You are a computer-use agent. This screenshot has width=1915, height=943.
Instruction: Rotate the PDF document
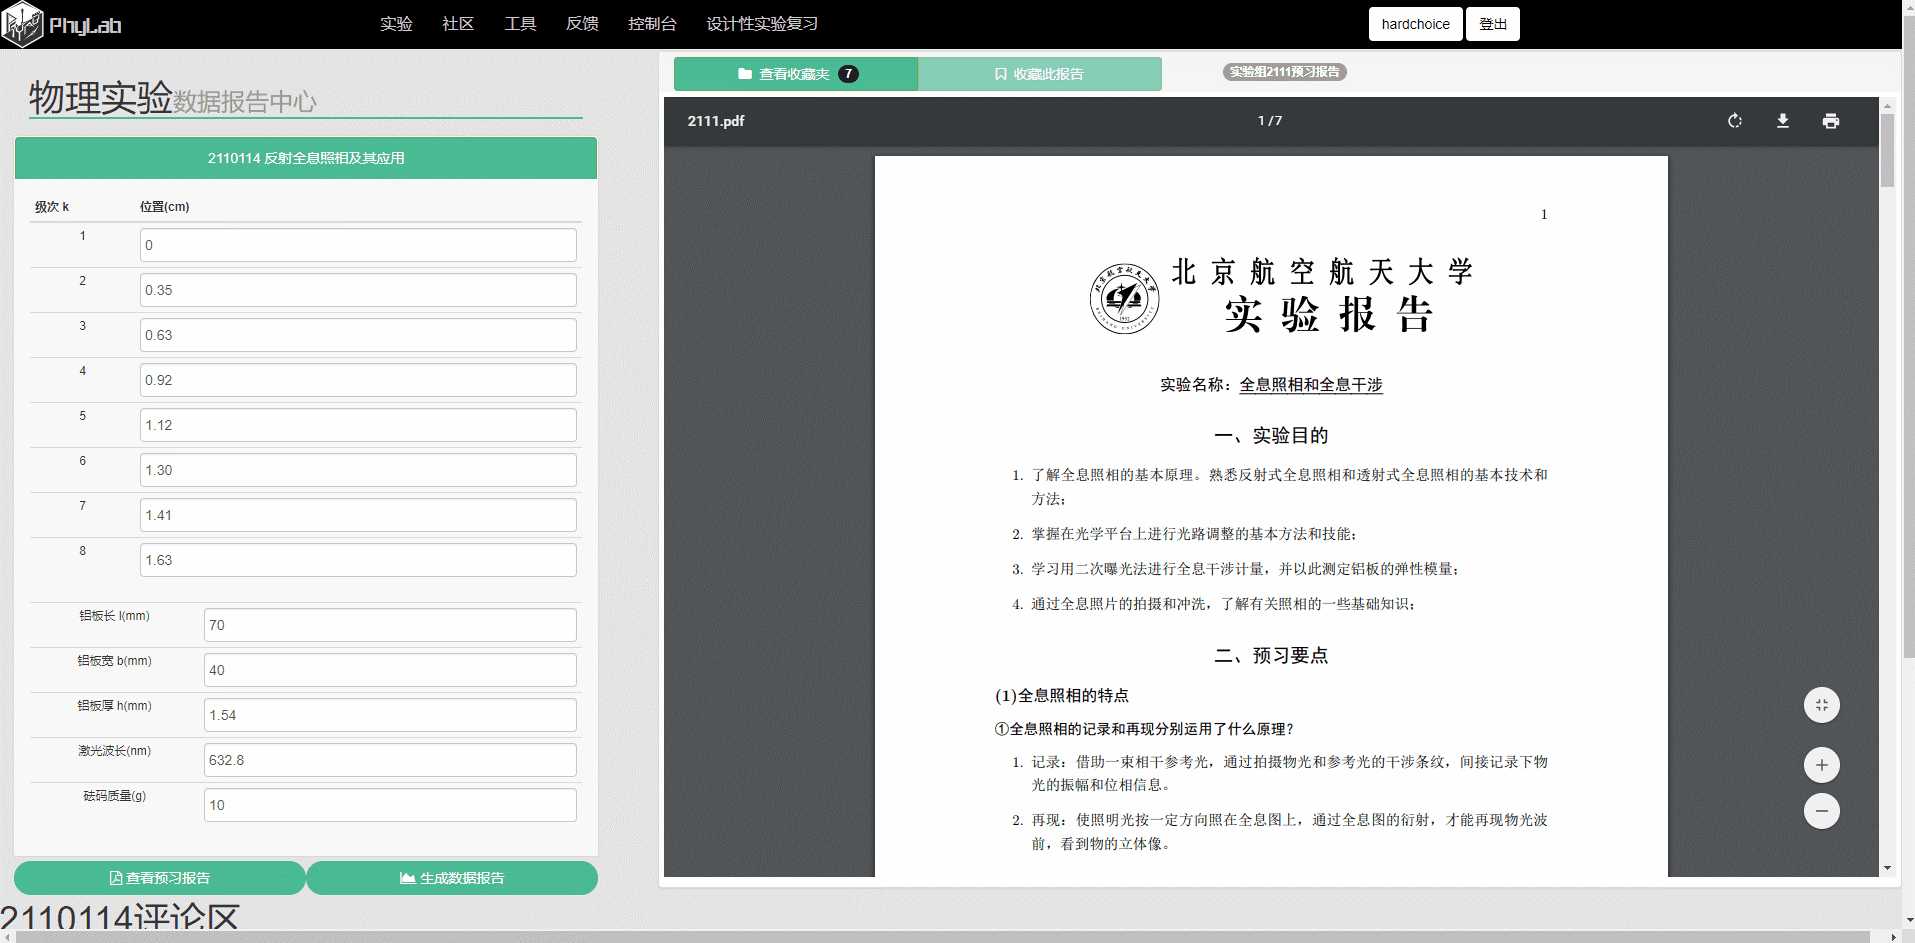point(1735,121)
